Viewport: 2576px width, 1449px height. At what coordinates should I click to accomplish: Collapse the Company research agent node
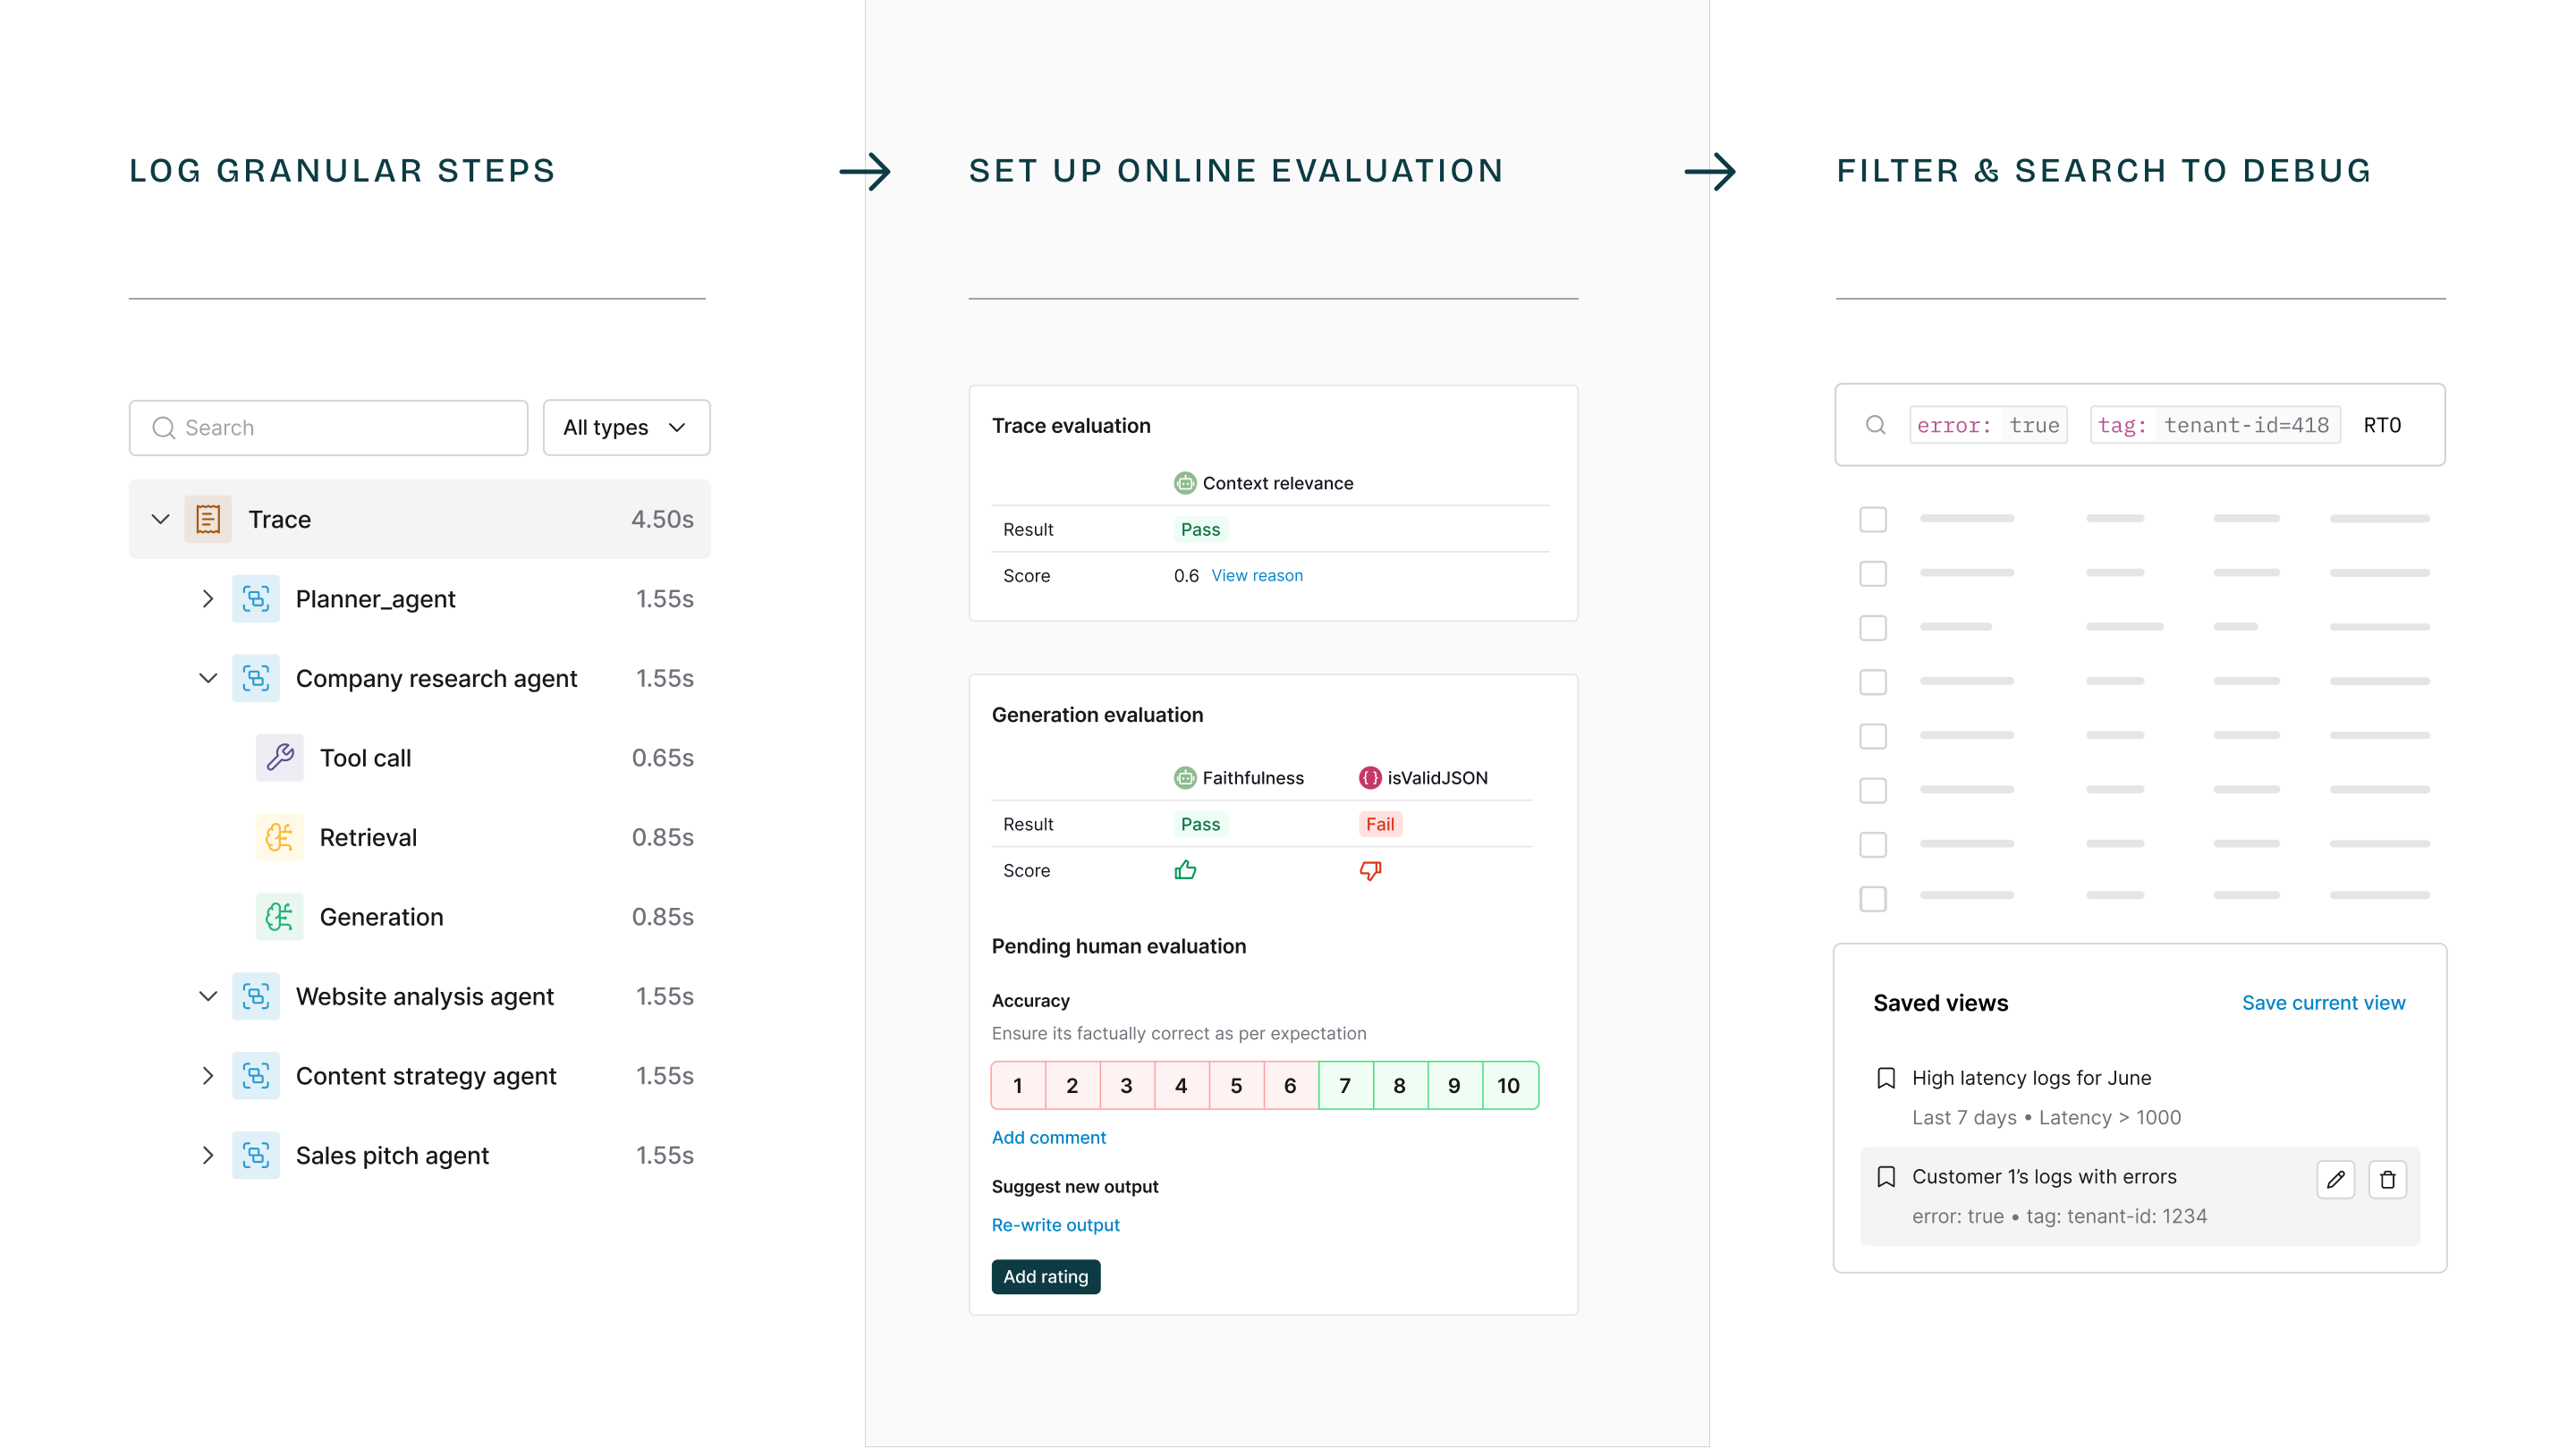pyautogui.click(x=208, y=678)
